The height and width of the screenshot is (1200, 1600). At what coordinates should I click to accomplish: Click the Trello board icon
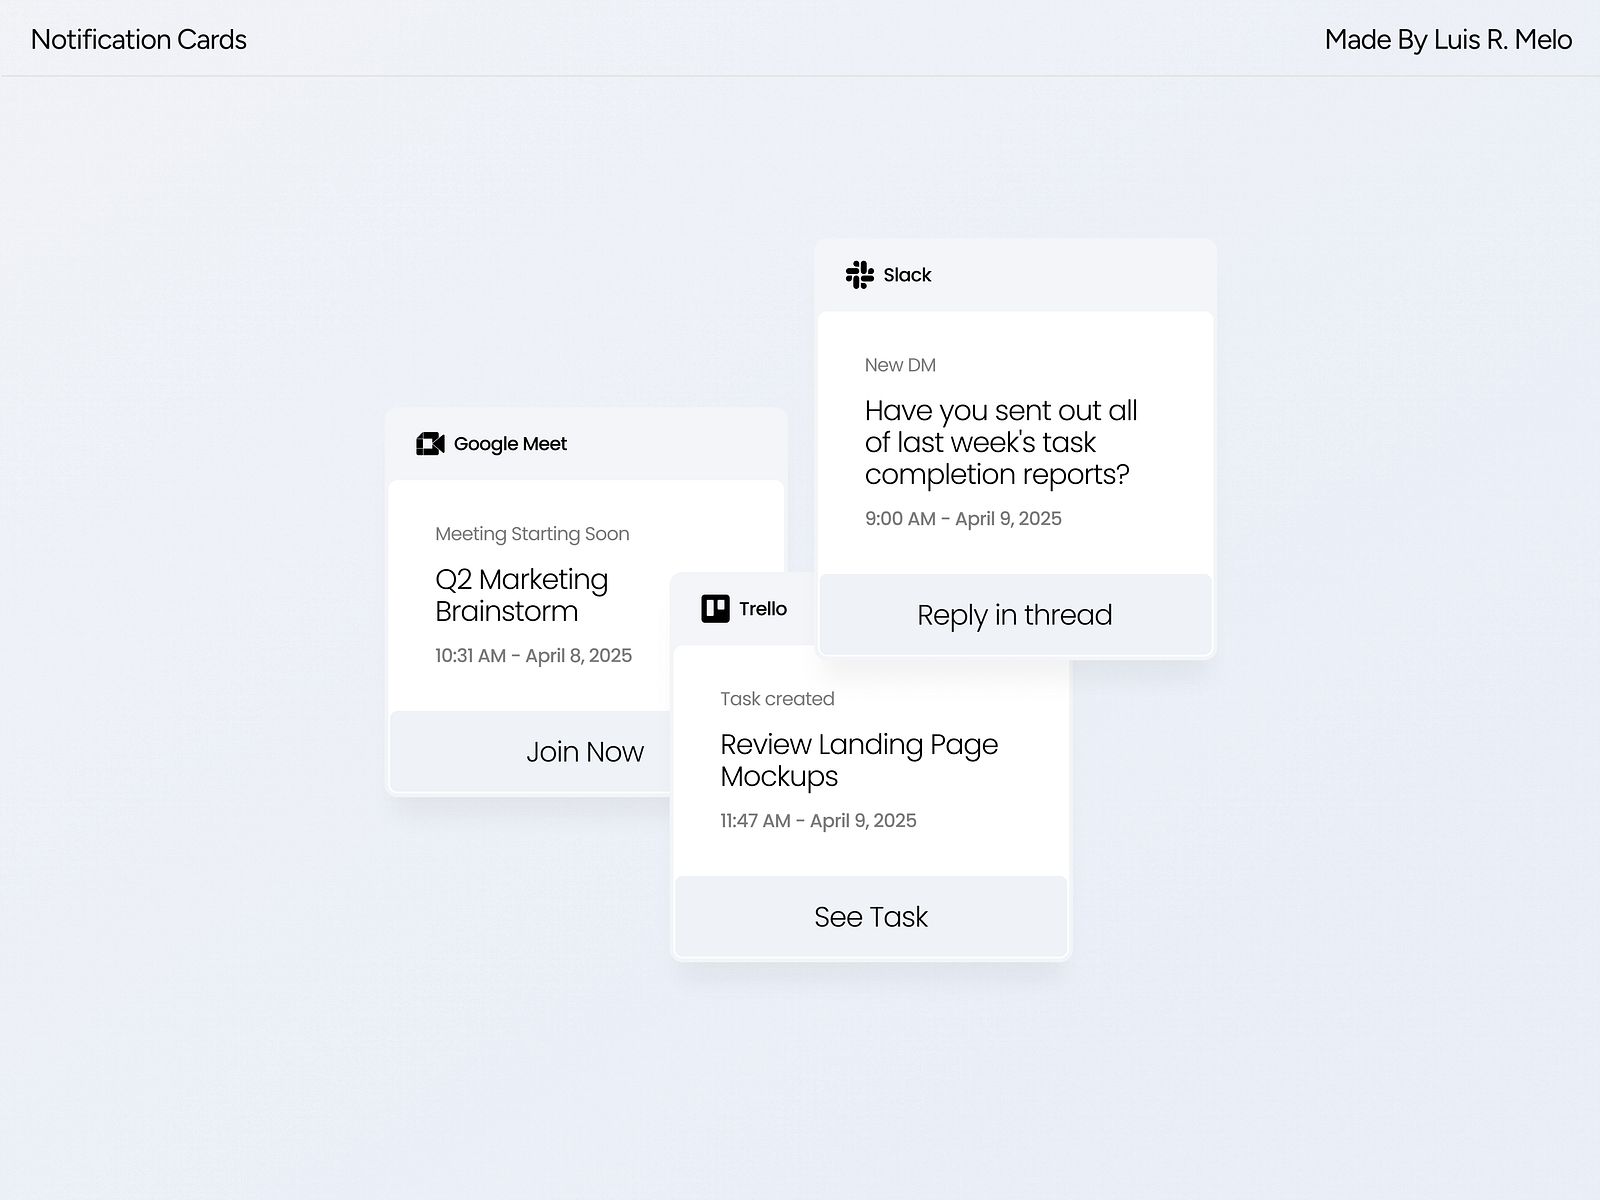click(x=715, y=609)
